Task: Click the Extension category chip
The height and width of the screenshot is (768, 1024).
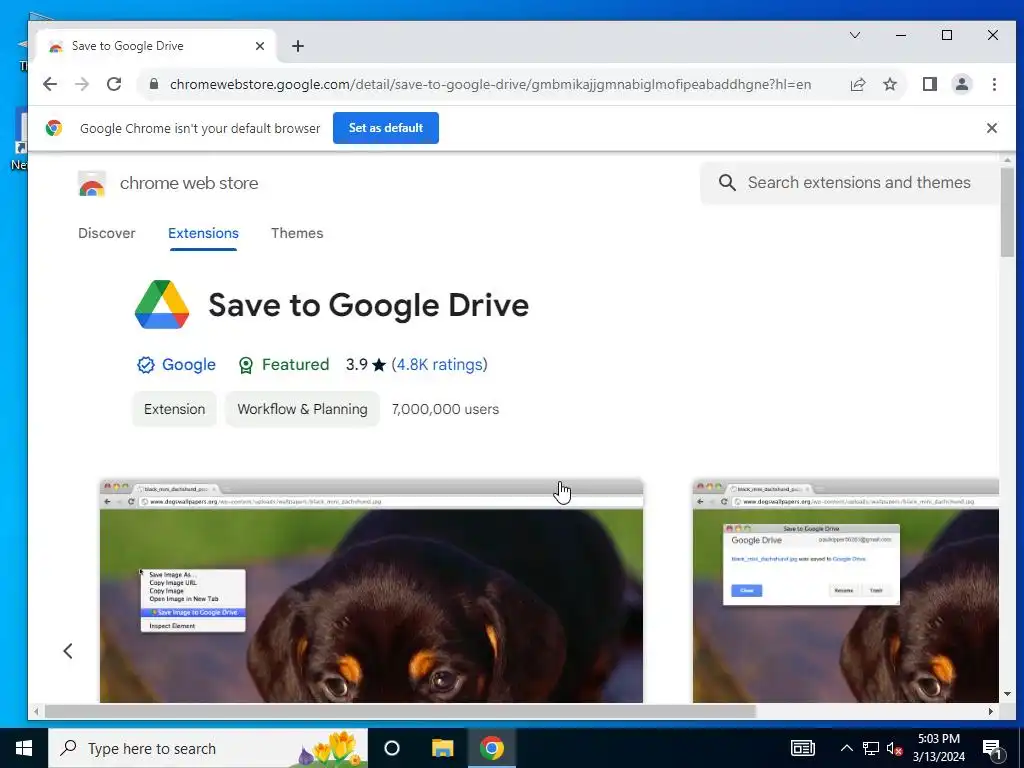Action: pos(174,409)
